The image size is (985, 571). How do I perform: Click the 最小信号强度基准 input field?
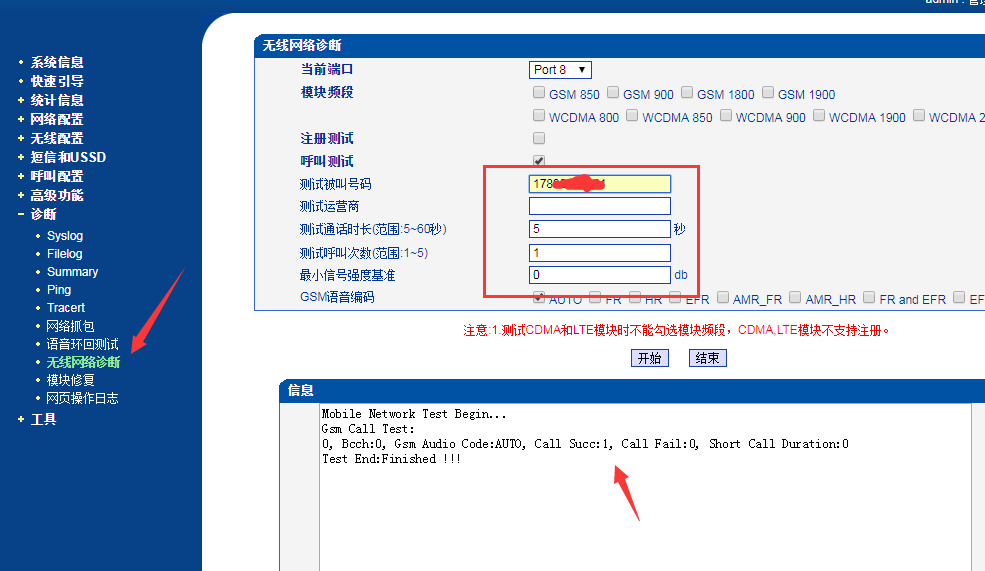tap(599, 275)
